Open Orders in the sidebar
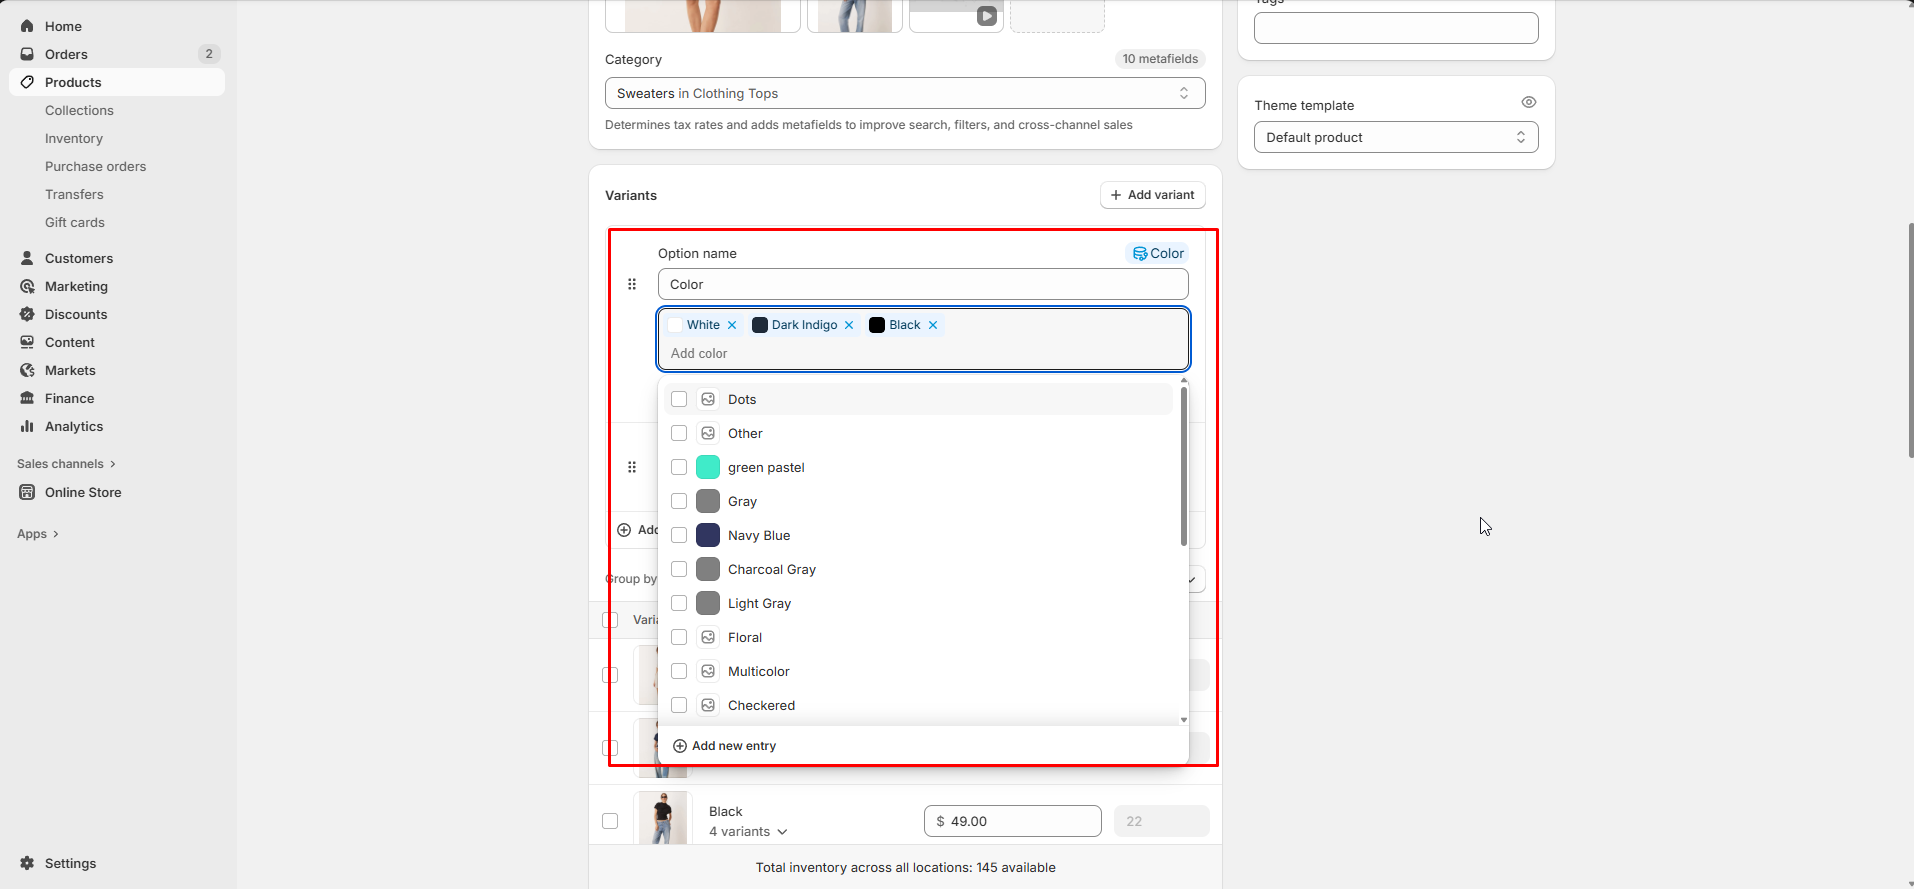This screenshot has height=889, width=1914. 66,54
